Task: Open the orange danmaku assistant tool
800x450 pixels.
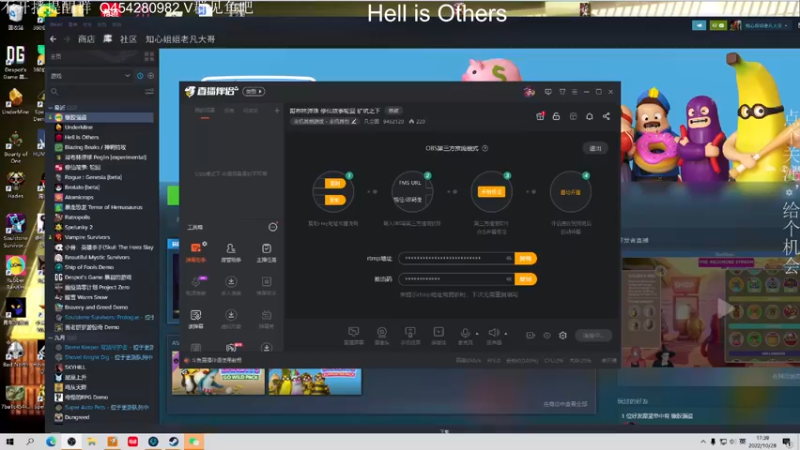Action: tap(196, 252)
